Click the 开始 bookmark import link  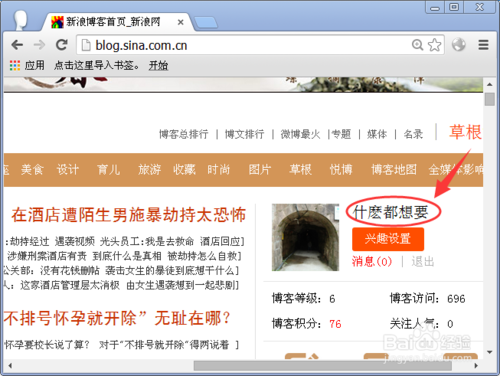tap(158, 65)
